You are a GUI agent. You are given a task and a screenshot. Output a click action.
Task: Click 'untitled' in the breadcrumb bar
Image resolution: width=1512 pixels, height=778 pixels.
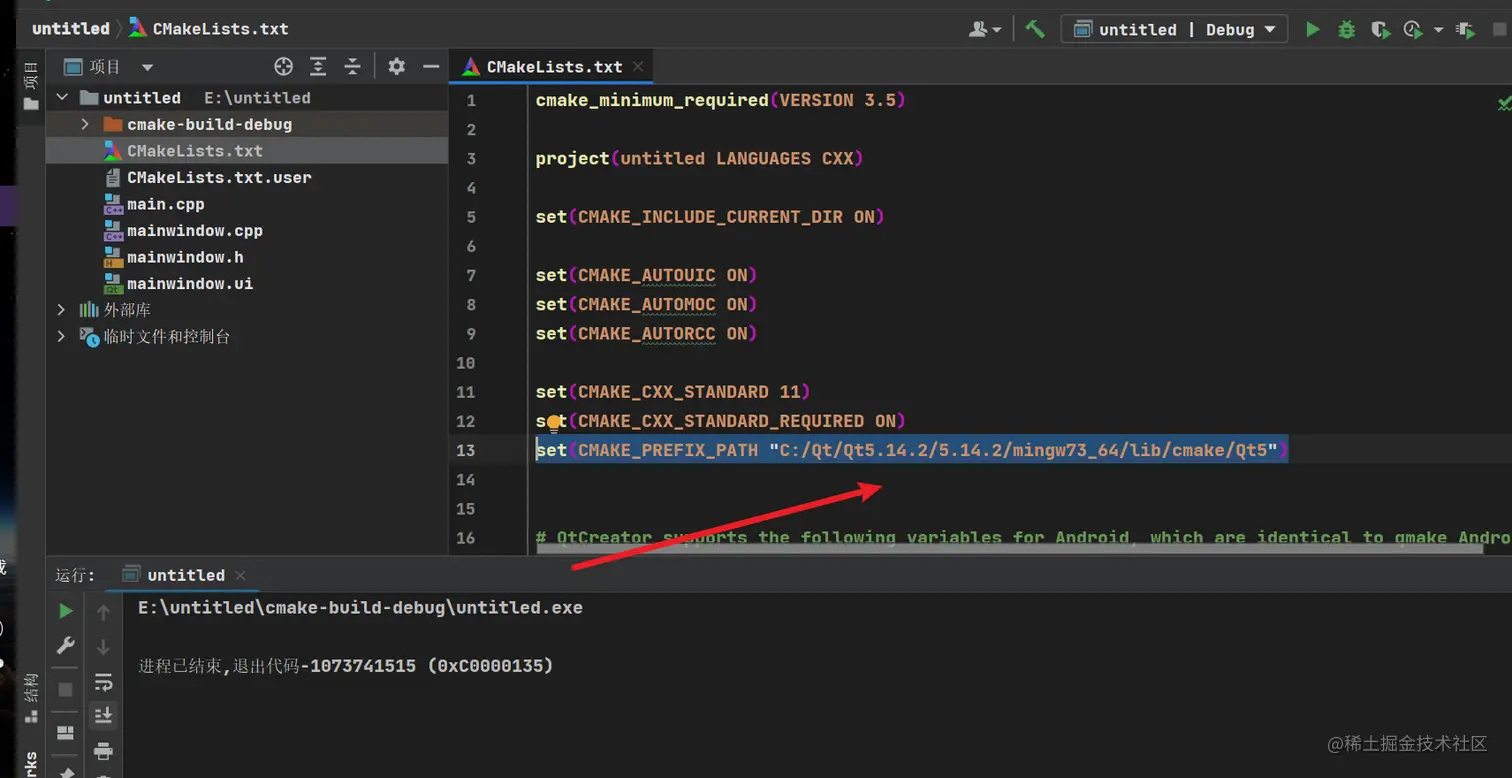[x=70, y=29]
